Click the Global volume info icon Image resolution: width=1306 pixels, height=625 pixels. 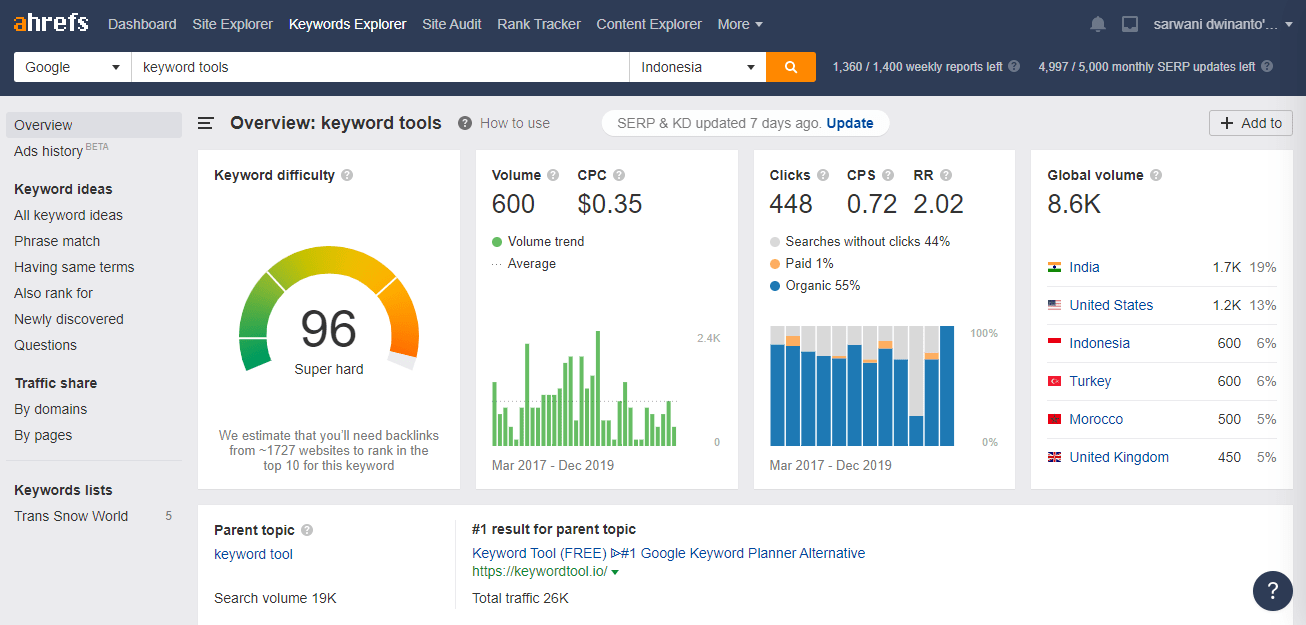pos(1156,175)
